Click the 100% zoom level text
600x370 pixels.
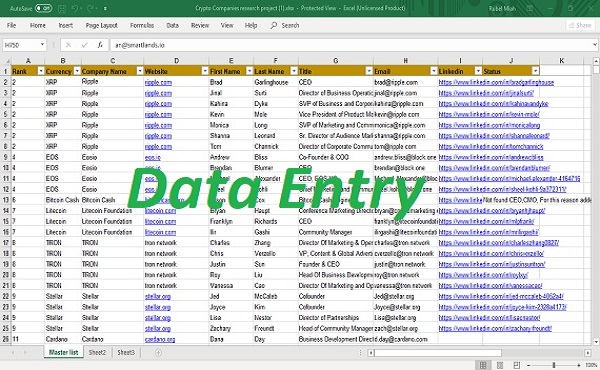coord(591,365)
